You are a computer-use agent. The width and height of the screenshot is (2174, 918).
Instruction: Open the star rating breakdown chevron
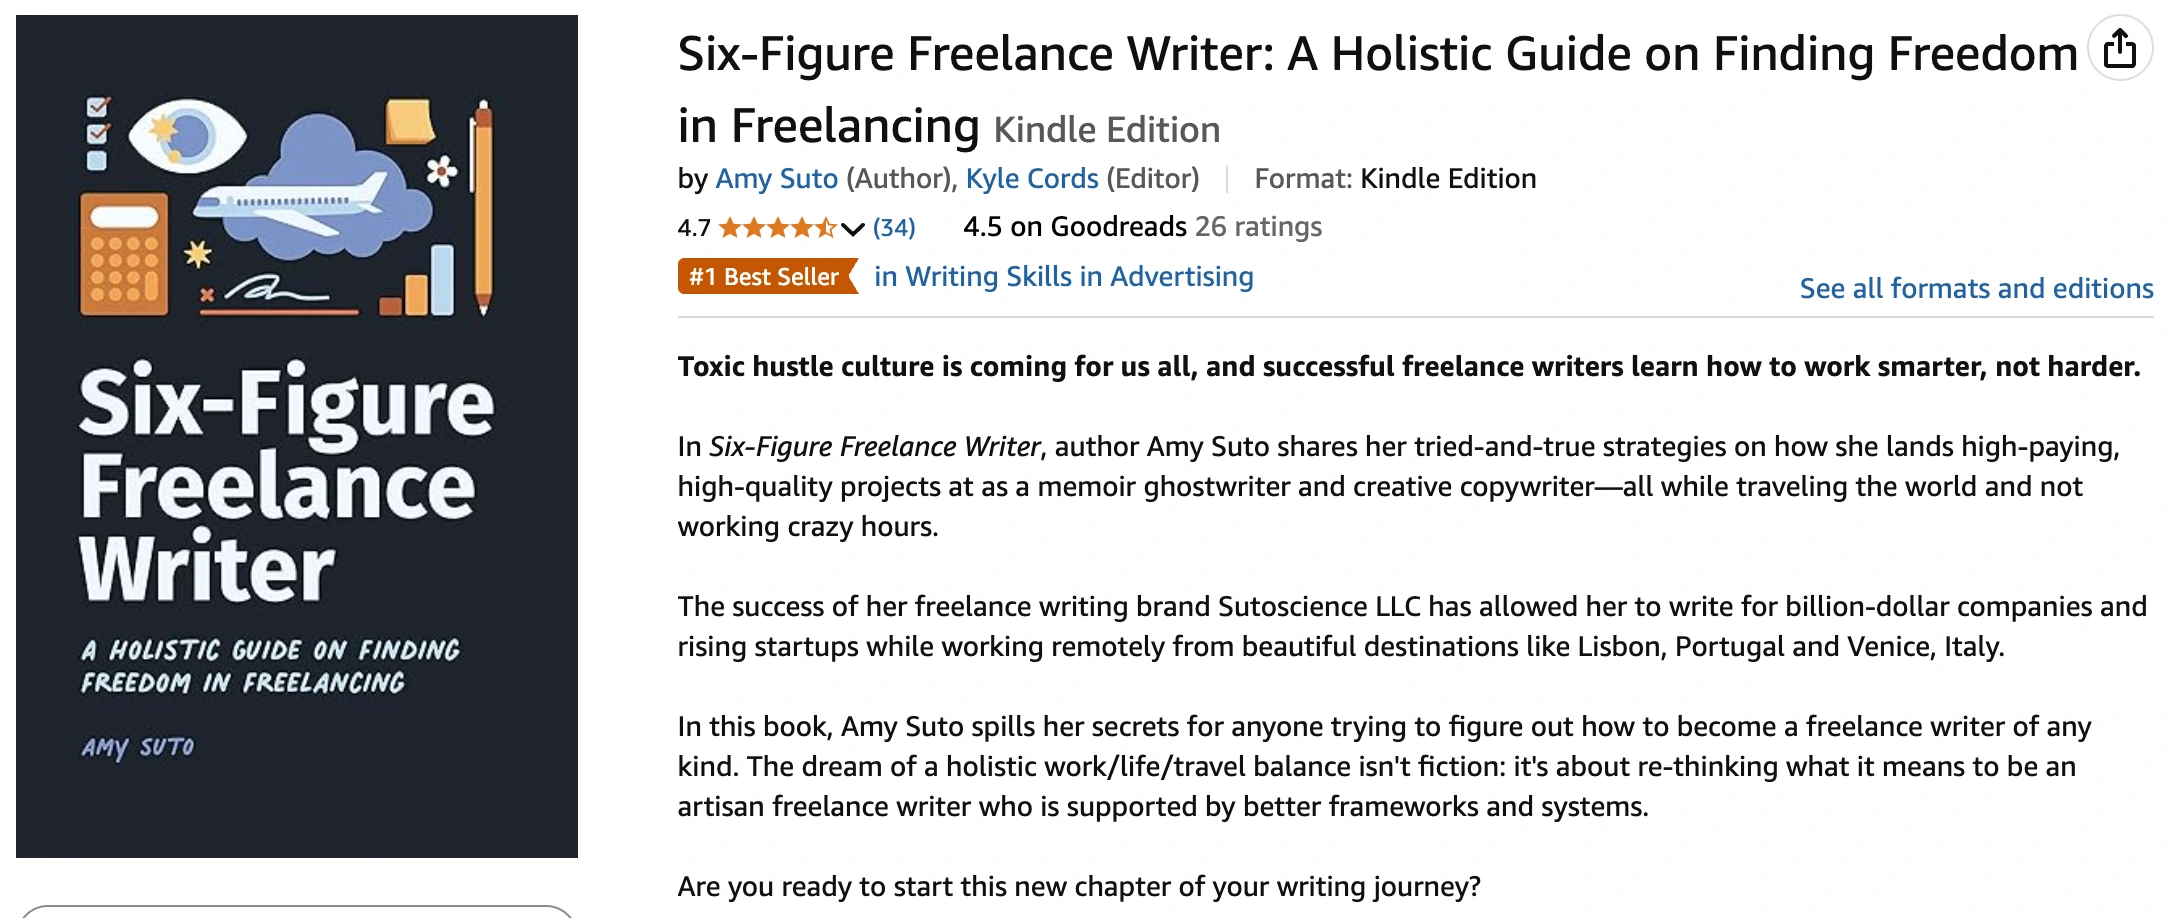[x=852, y=229]
